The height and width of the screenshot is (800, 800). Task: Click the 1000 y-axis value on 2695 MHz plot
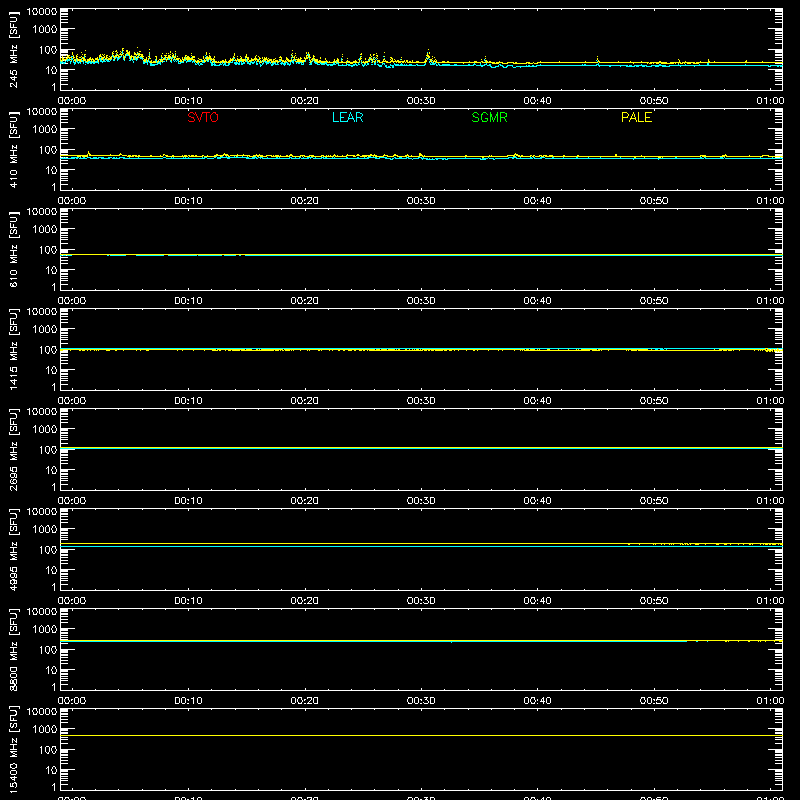point(45,430)
